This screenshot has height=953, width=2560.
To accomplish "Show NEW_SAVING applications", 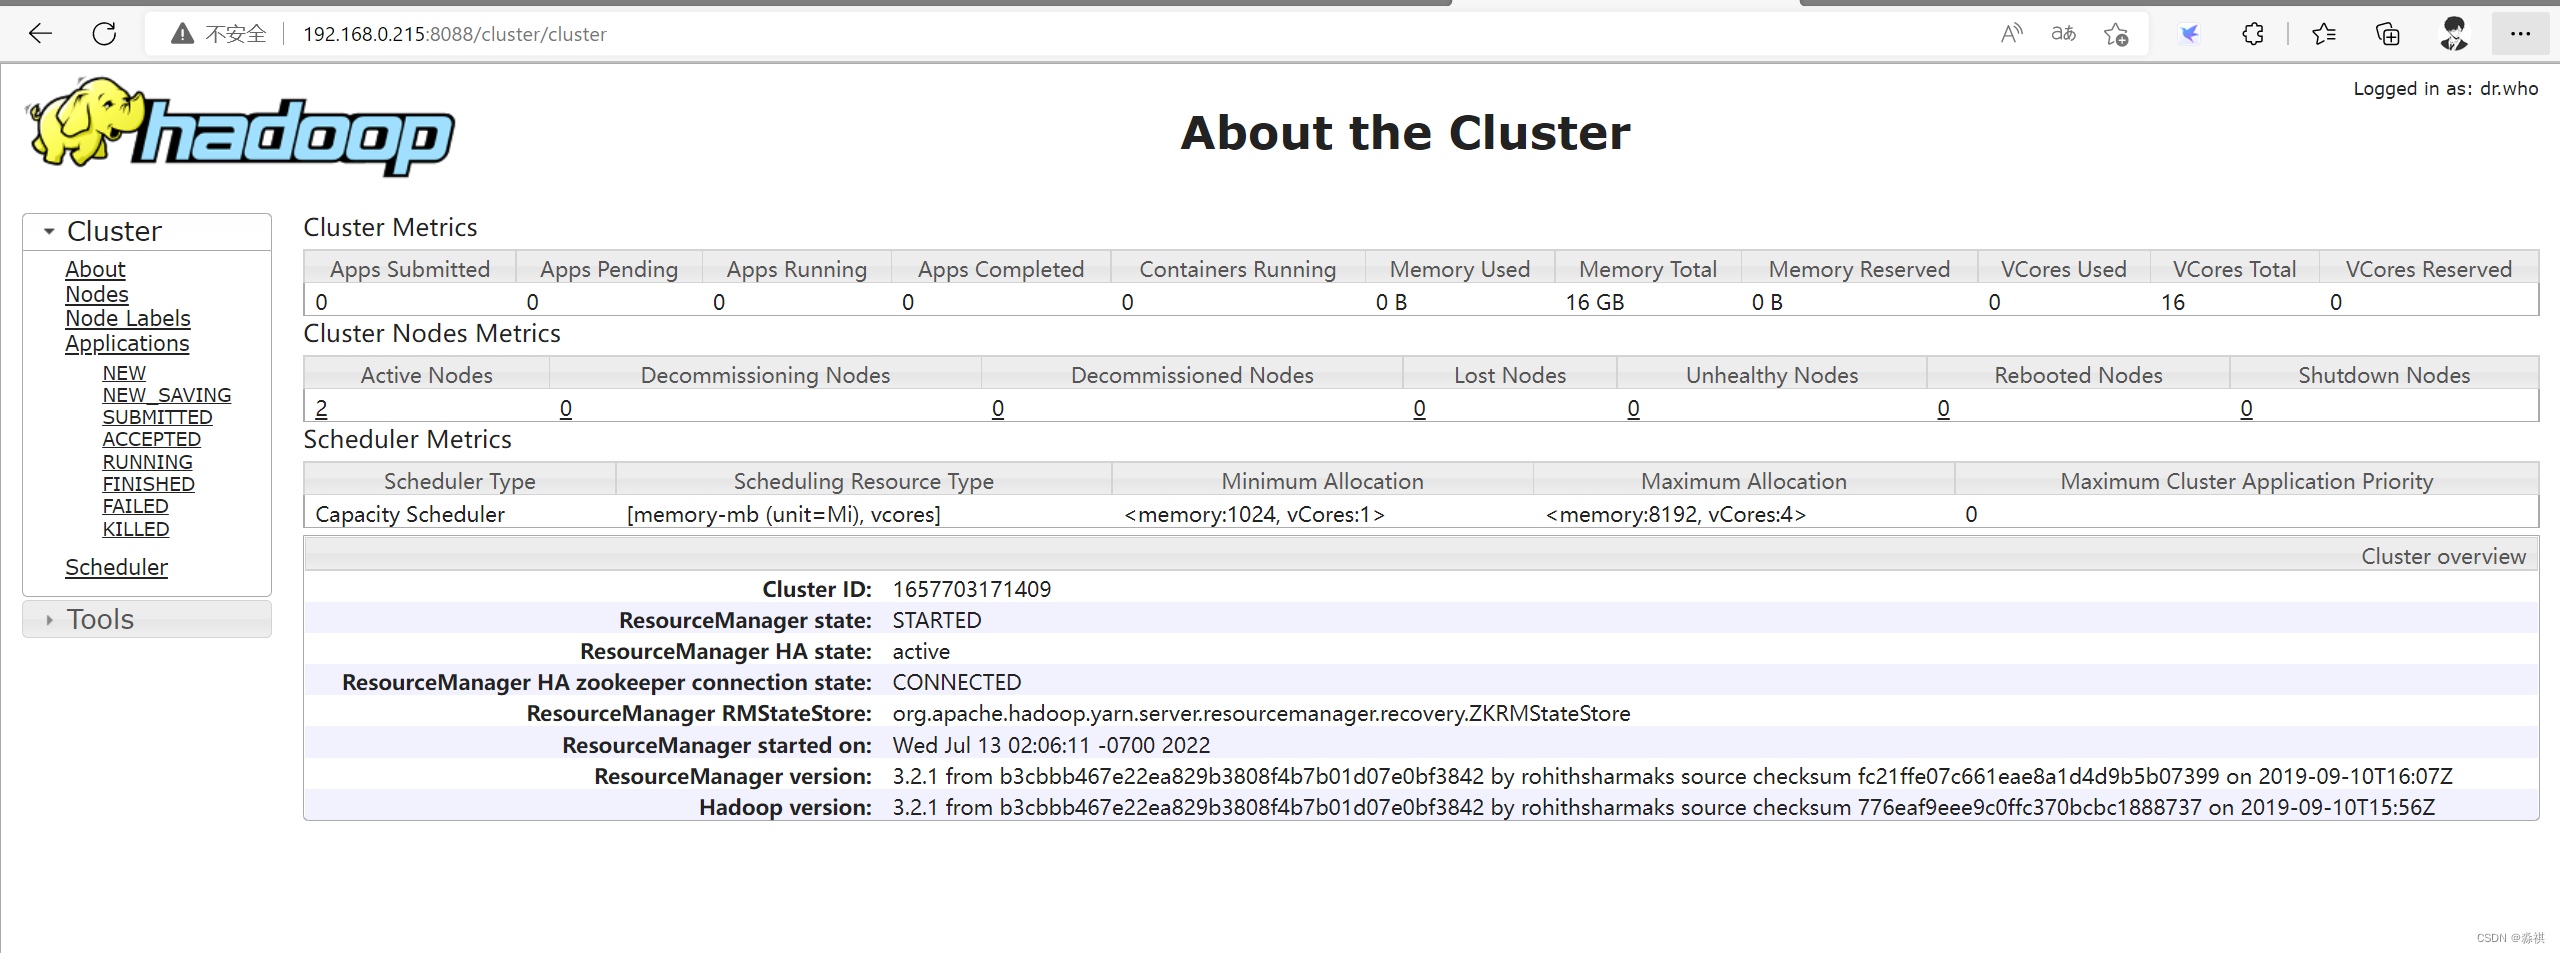I will [167, 395].
